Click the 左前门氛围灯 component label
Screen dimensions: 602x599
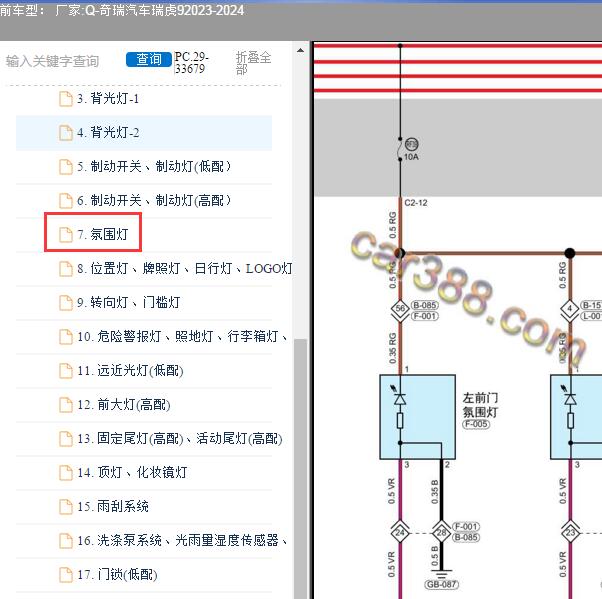(x=480, y=405)
